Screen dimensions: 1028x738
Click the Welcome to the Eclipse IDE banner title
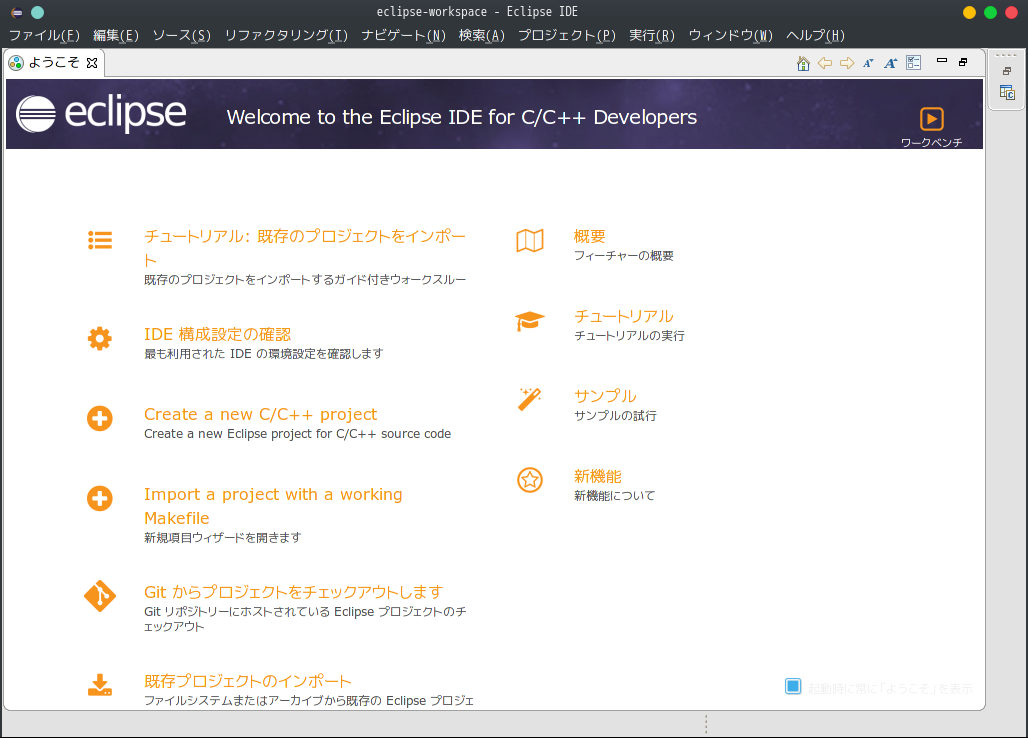[462, 117]
